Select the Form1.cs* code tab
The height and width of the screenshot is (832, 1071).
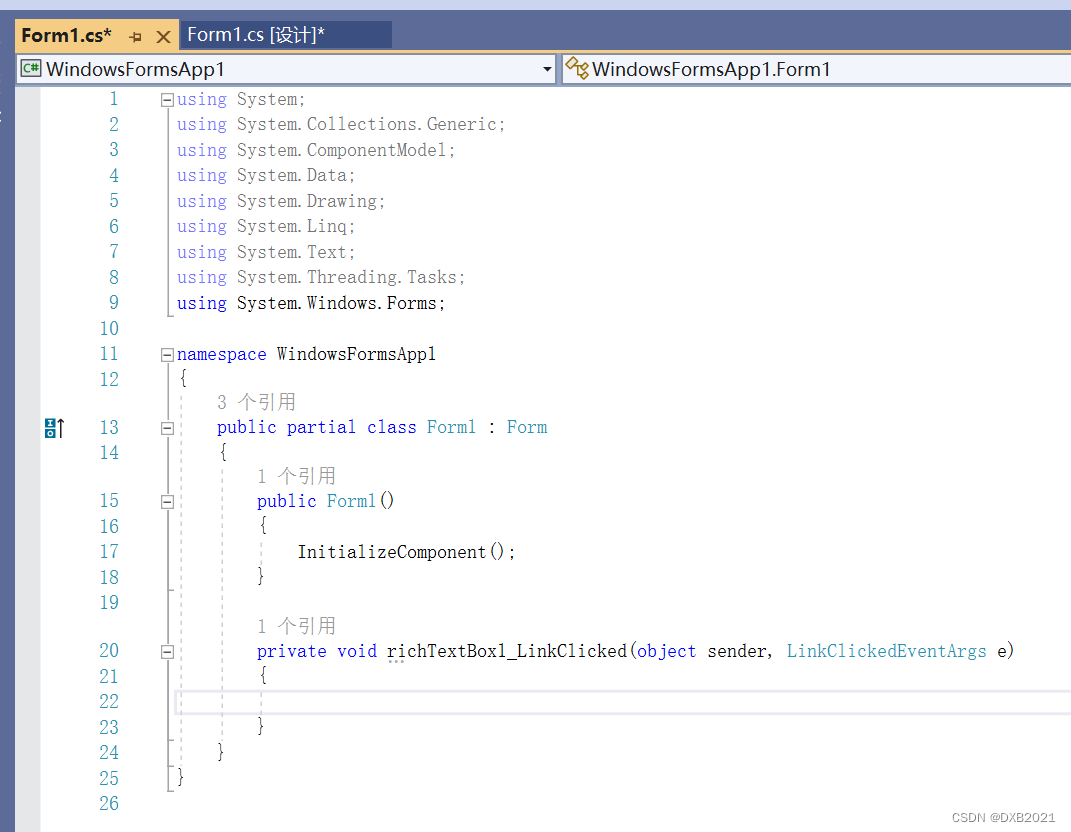point(66,35)
